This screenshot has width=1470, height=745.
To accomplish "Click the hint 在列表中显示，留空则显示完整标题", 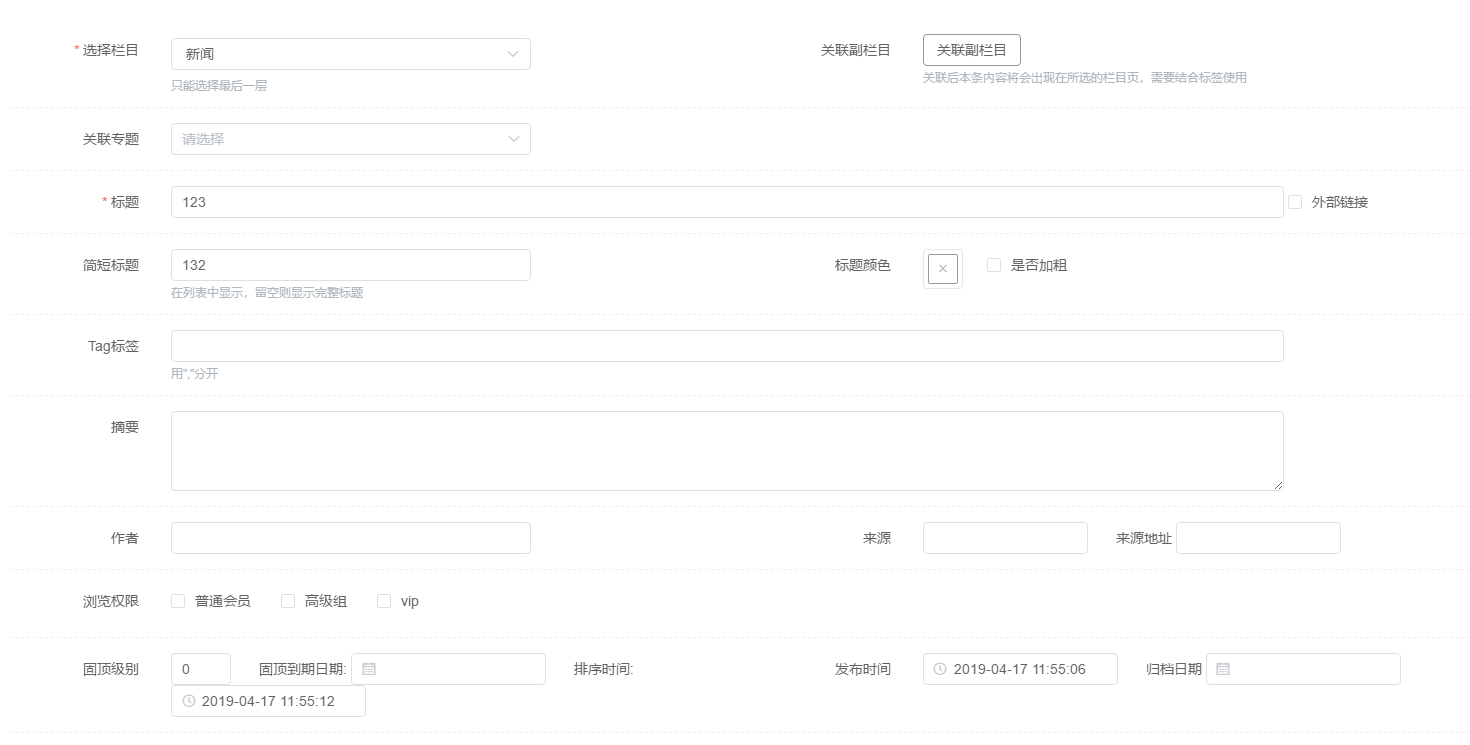I will tap(267, 293).
